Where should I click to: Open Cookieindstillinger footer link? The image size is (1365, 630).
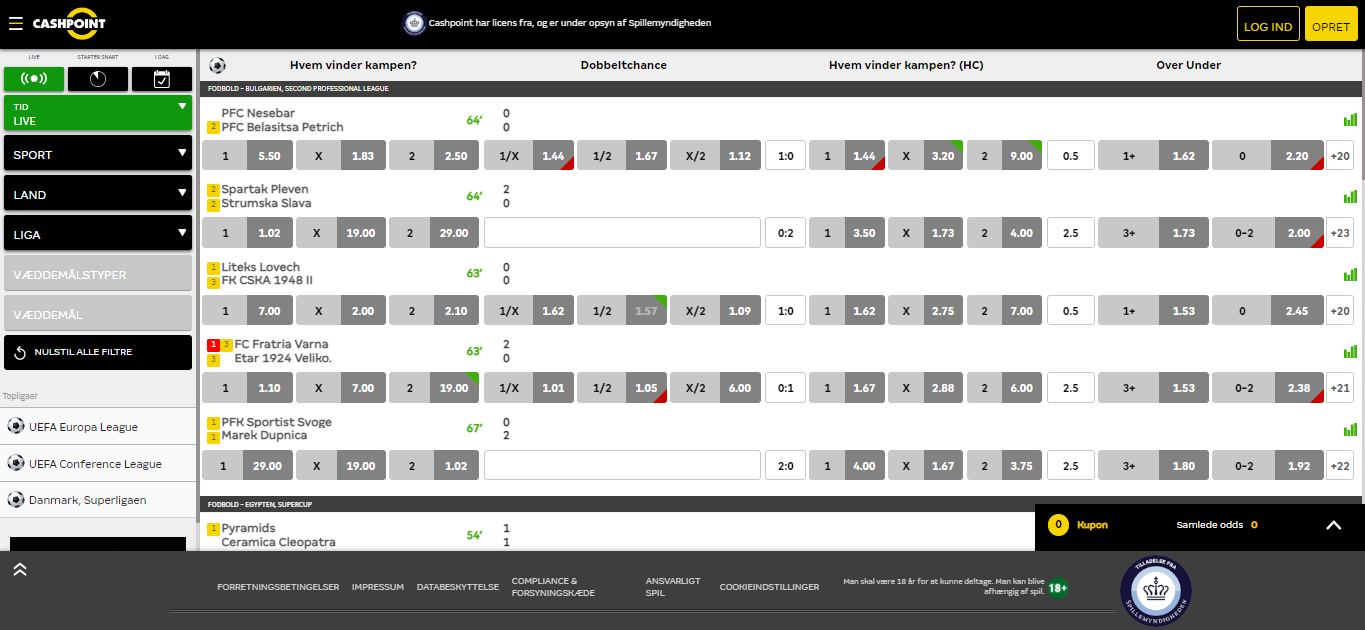click(x=769, y=587)
